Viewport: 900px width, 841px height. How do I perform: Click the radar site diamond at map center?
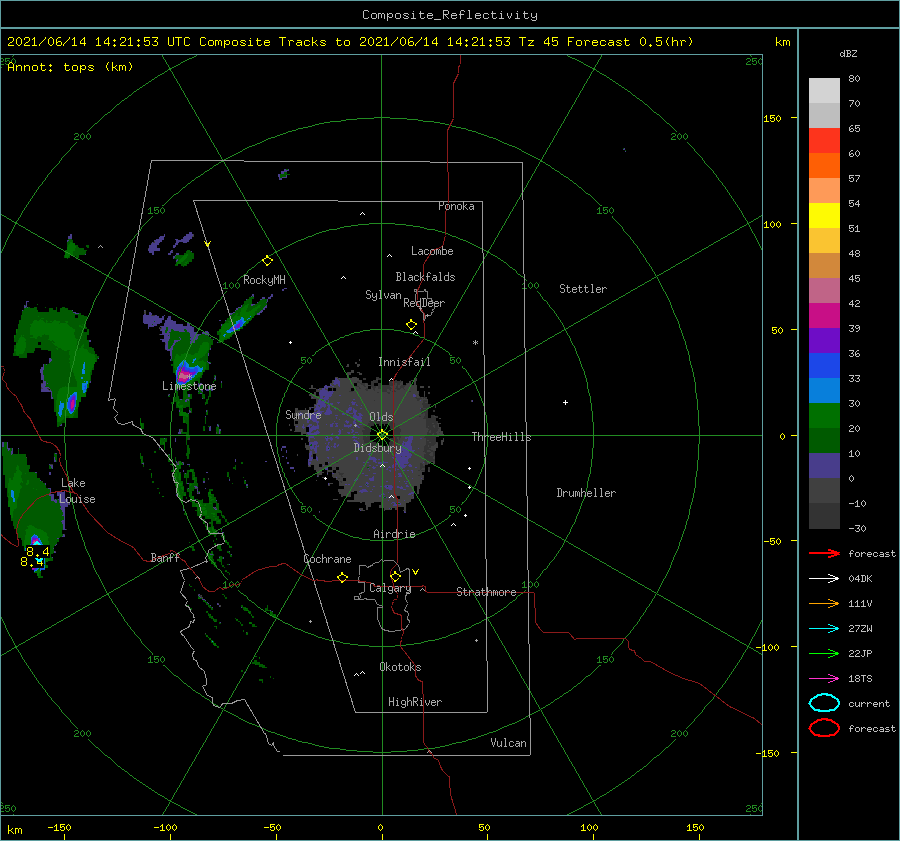[x=382, y=435]
